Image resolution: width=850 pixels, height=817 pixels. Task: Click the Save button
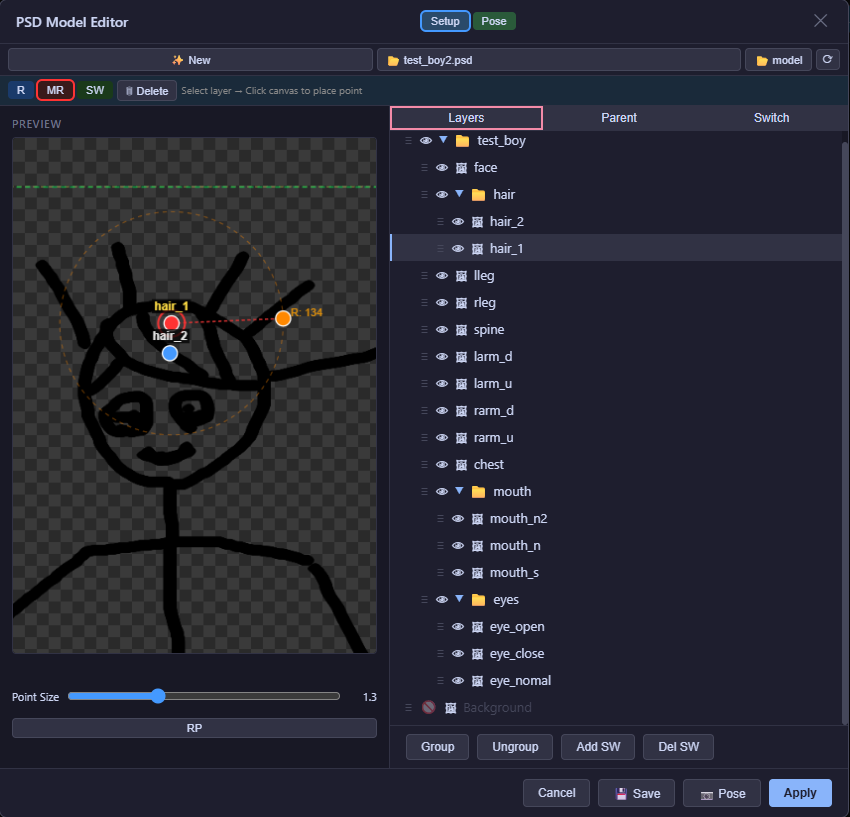tap(637, 793)
